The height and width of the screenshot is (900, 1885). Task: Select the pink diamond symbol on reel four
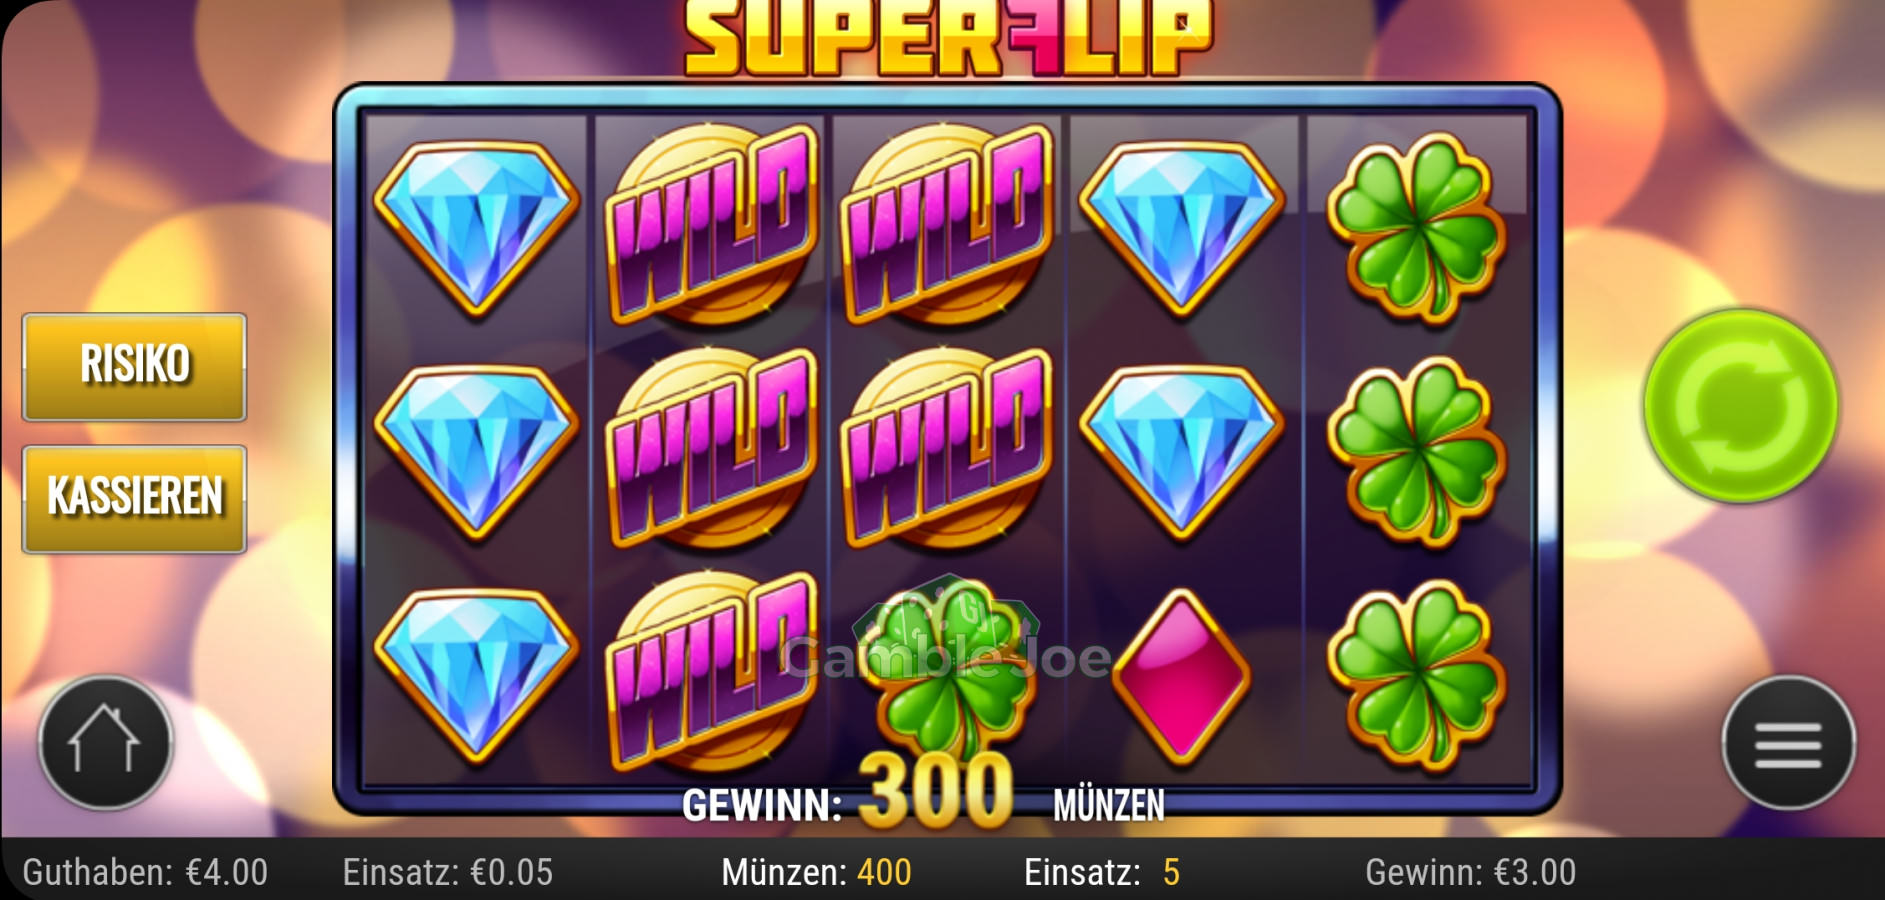(1181, 675)
